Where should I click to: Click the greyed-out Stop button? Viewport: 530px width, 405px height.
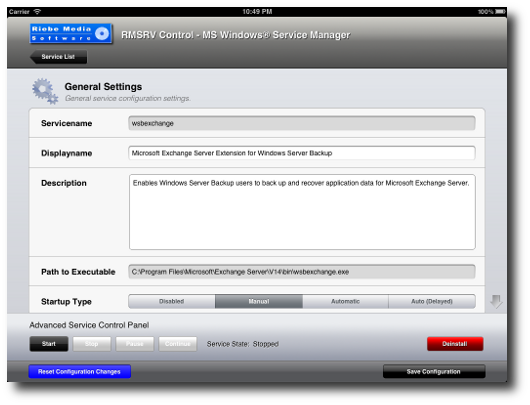click(x=92, y=344)
